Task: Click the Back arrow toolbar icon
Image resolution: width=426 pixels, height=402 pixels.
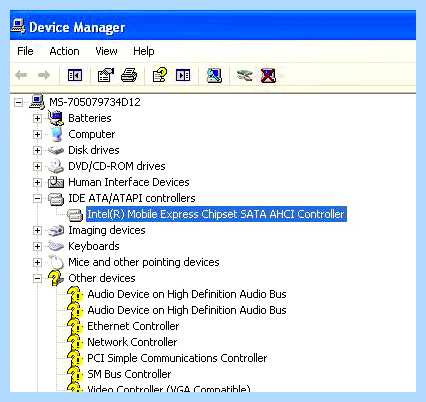Action: 21,75
